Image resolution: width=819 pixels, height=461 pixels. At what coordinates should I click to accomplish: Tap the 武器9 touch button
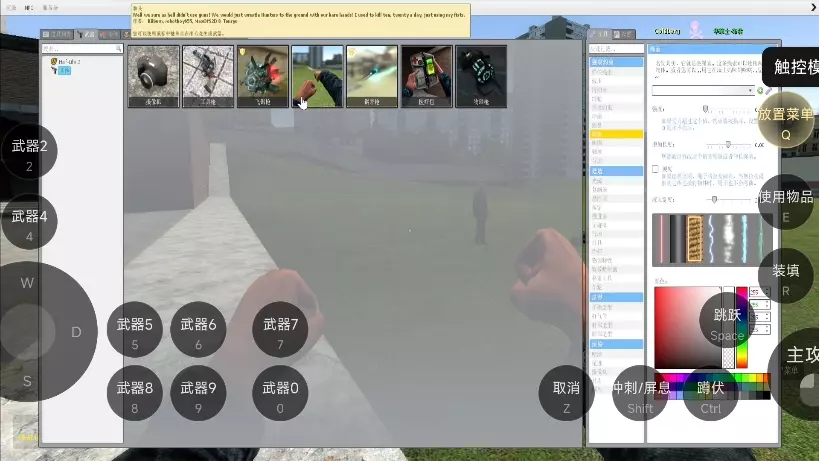pos(198,393)
